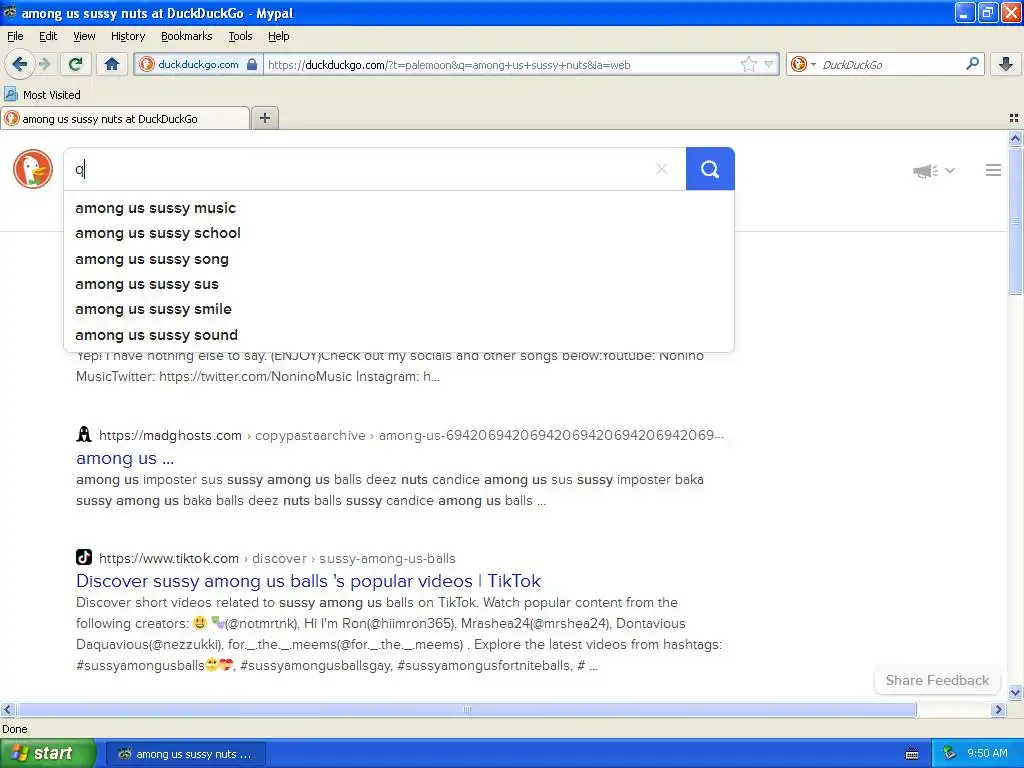Image resolution: width=1024 pixels, height=768 pixels.
Task: Open the Tools menu
Action: (x=240, y=36)
